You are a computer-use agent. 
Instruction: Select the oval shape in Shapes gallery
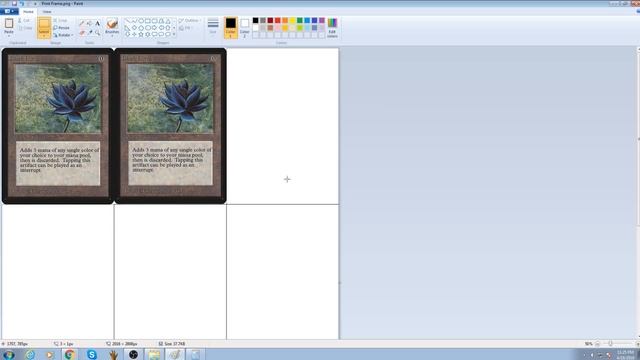click(141, 21)
